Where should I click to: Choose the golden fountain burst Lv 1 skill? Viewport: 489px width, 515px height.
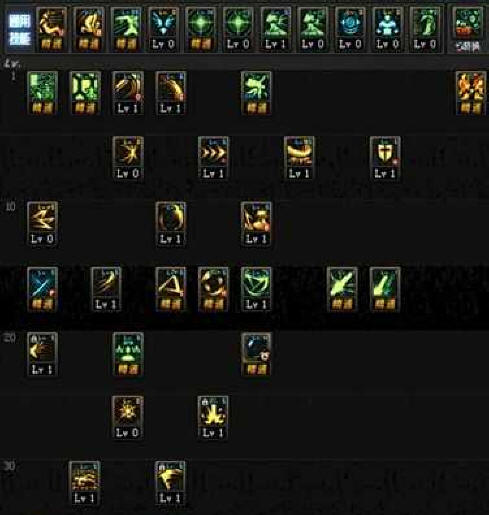(213, 418)
